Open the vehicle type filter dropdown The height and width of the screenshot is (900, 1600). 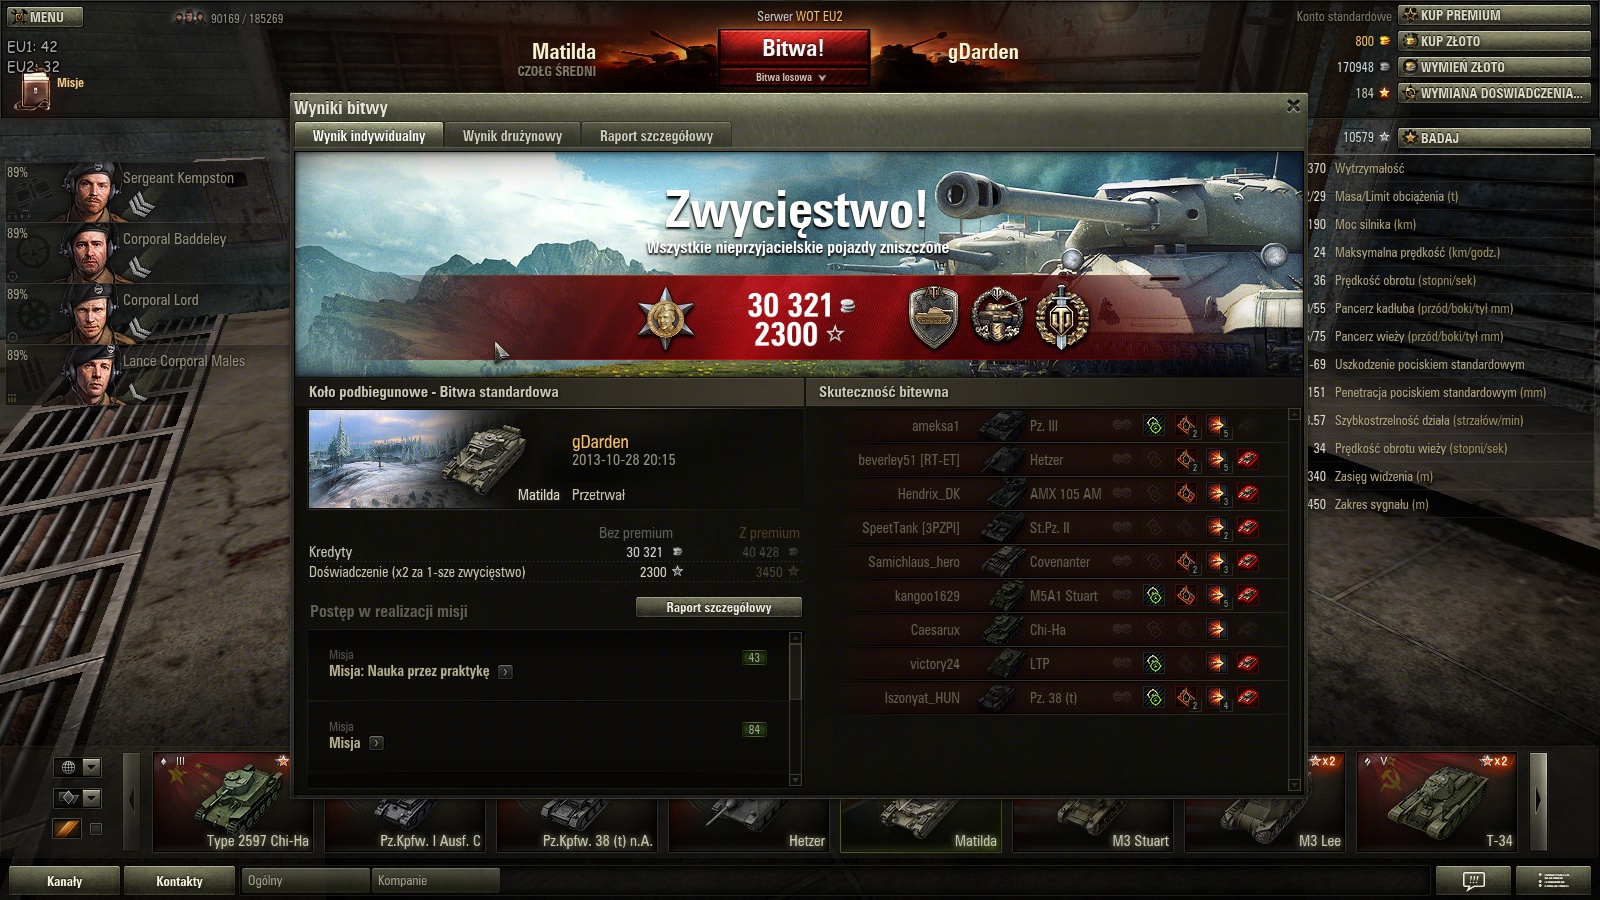(78, 797)
